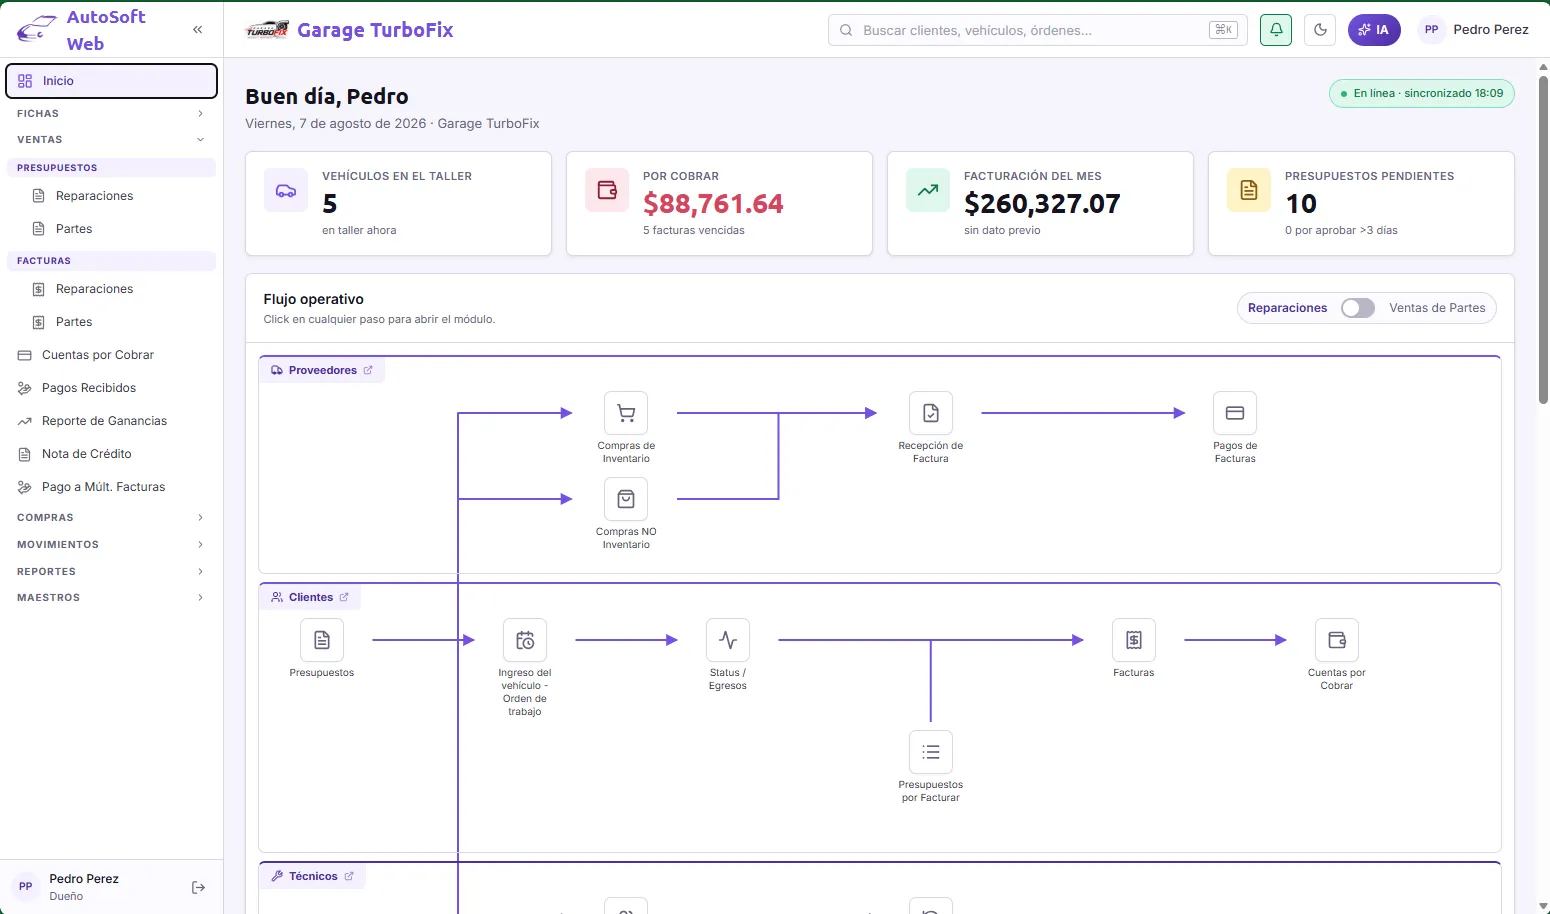Click the notifications bell icon
Image resolution: width=1550 pixels, height=914 pixels.
tap(1276, 30)
